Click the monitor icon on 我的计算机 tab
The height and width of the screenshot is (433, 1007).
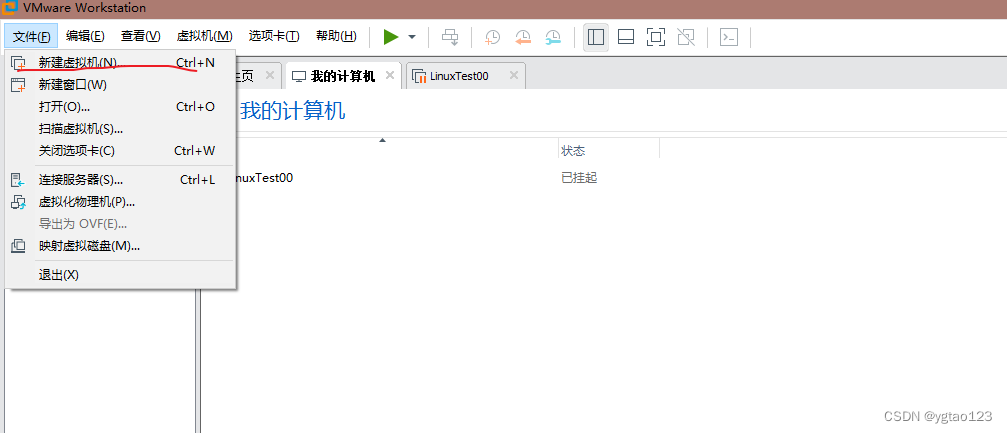pos(298,76)
